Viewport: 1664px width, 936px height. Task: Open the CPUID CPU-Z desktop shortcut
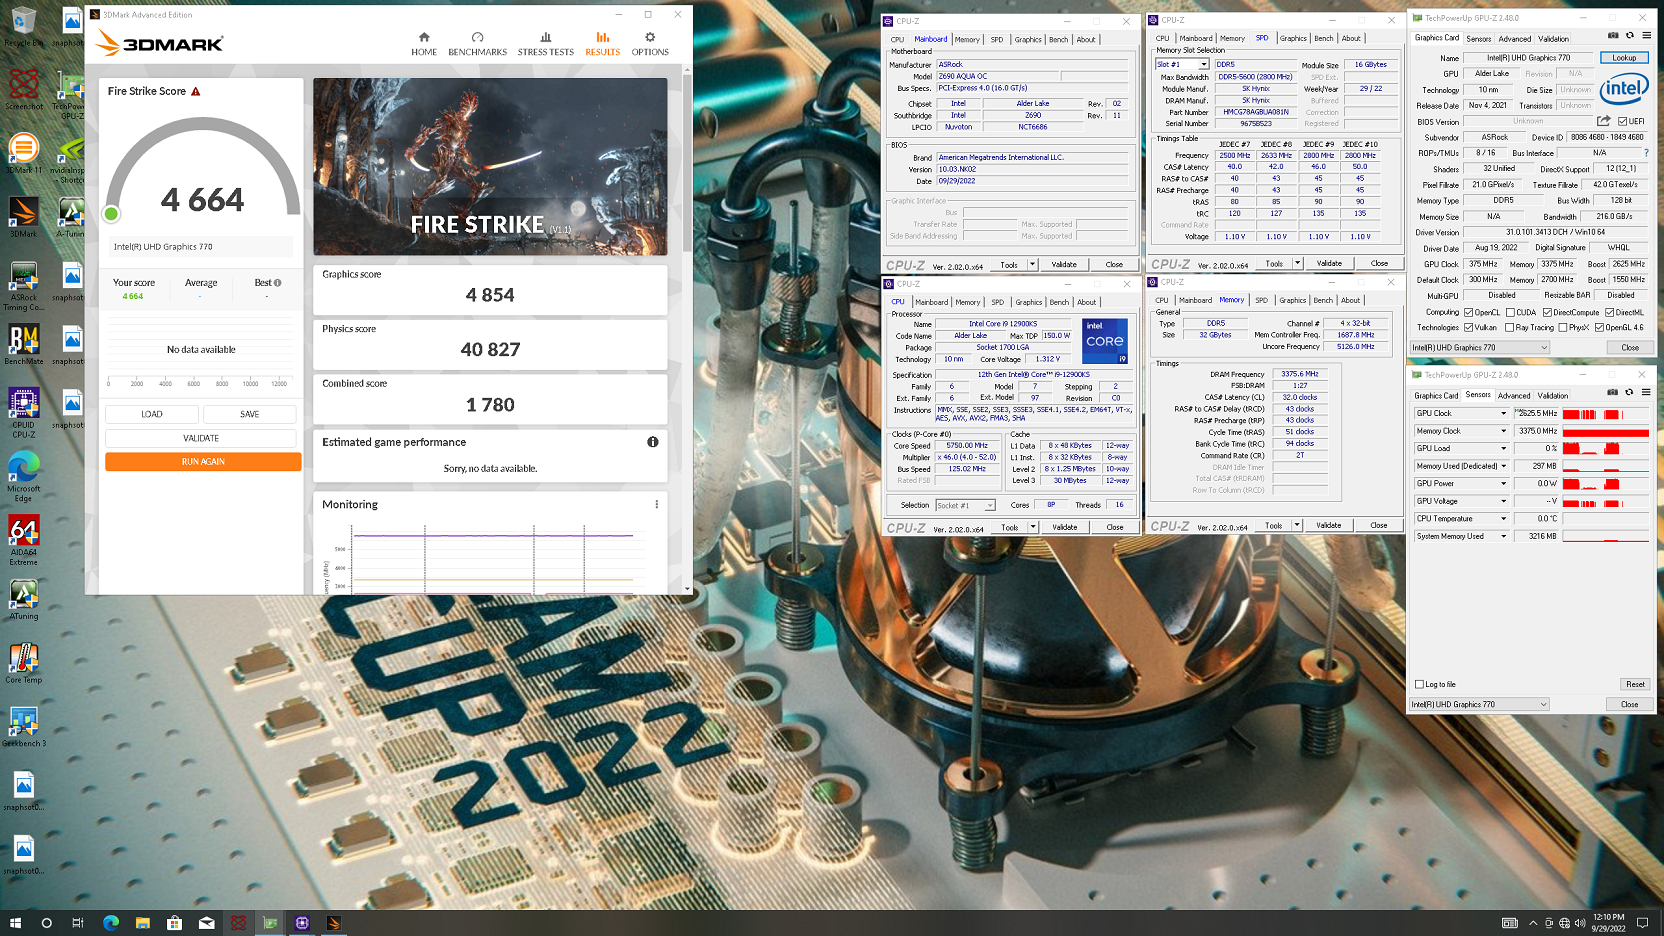(x=23, y=413)
